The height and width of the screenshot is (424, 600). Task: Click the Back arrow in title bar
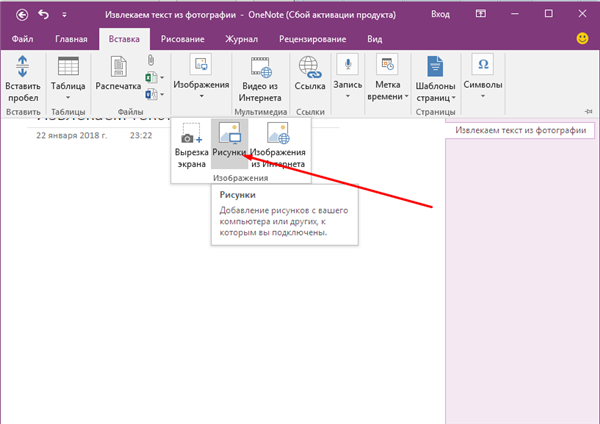(x=22, y=15)
